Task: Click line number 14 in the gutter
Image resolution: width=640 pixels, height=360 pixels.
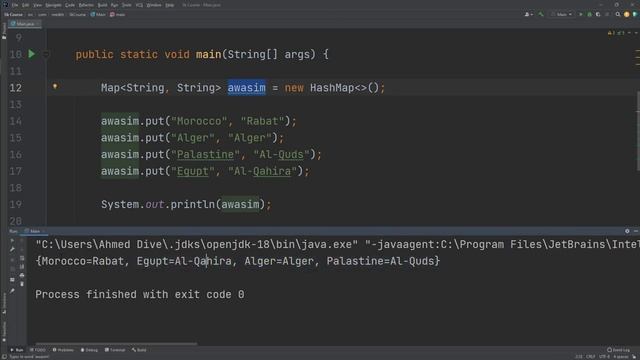Action: [16, 121]
